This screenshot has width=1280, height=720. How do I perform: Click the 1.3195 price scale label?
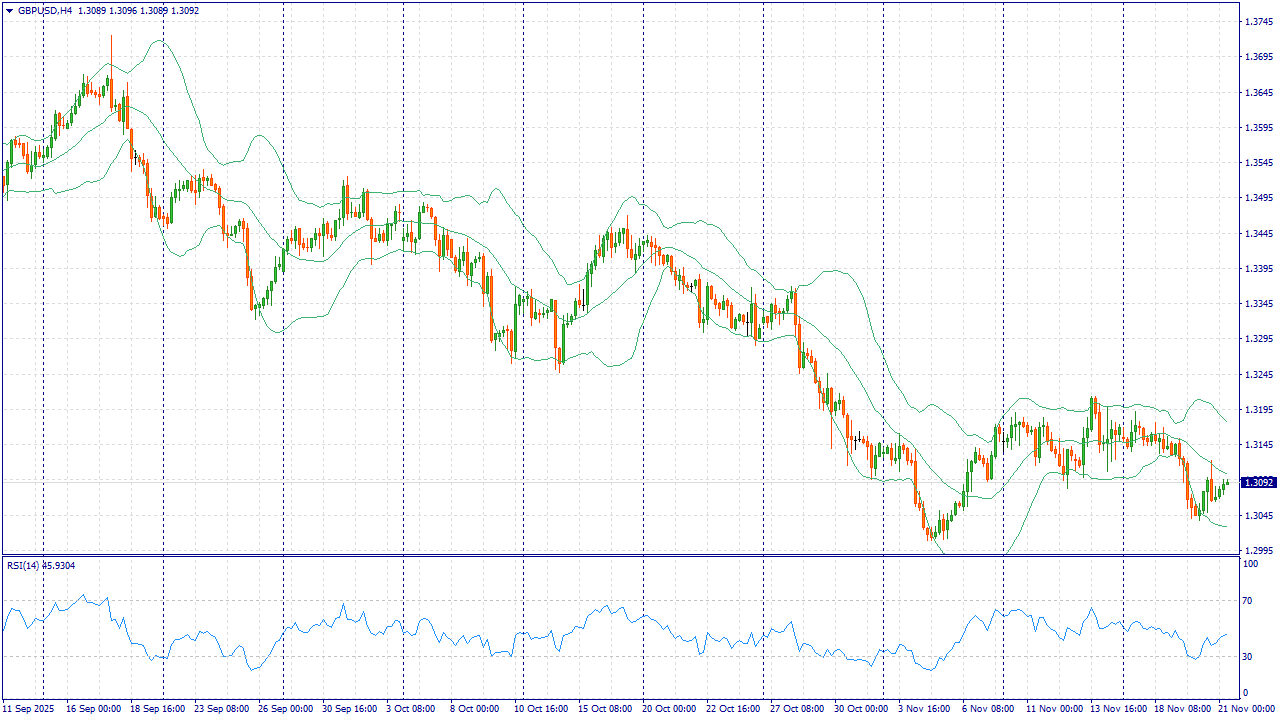tap(1257, 410)
